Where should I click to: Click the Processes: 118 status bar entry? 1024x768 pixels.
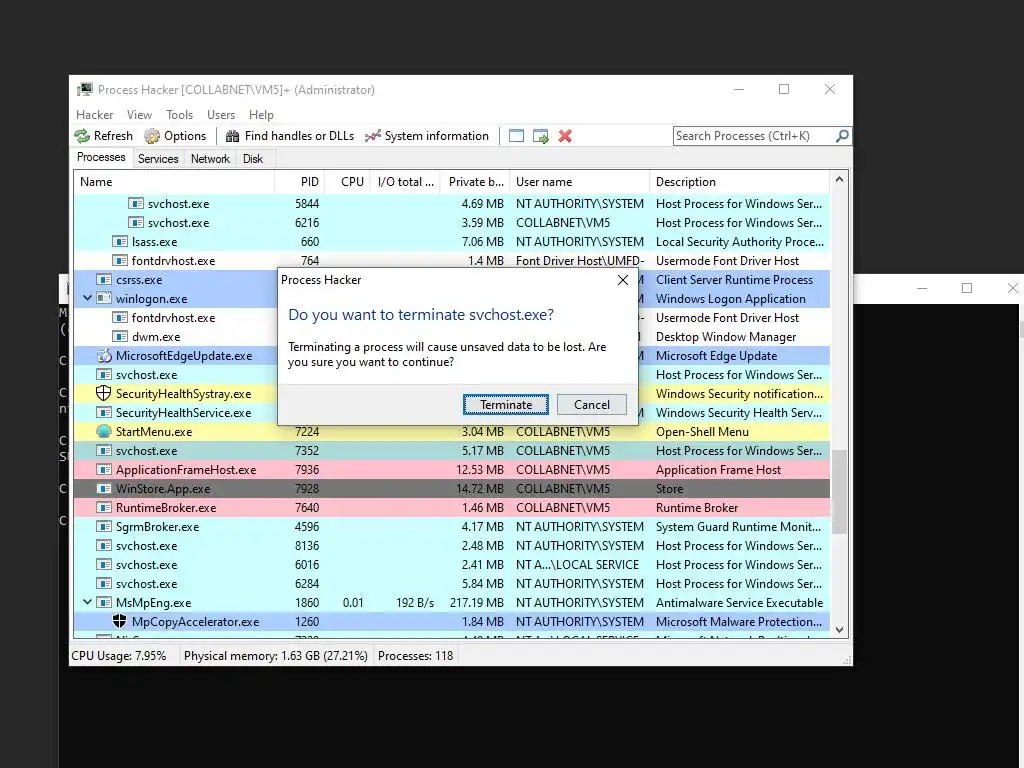(x=415, y=656)
